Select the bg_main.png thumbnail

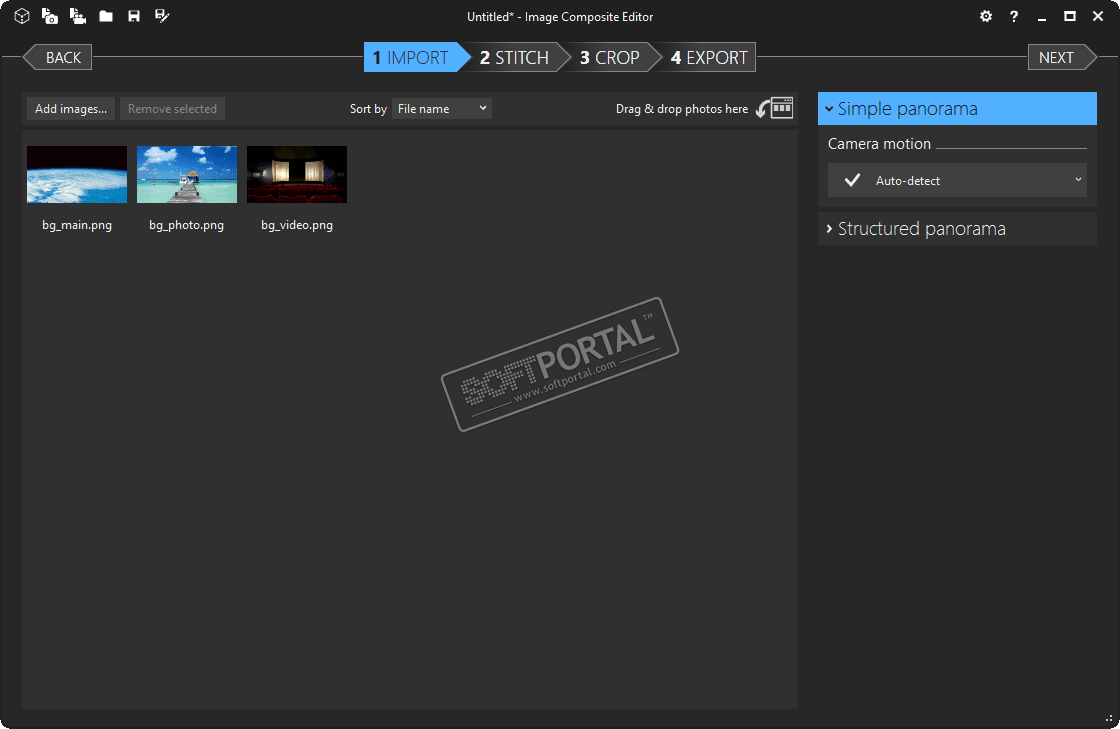pos(77,174)
